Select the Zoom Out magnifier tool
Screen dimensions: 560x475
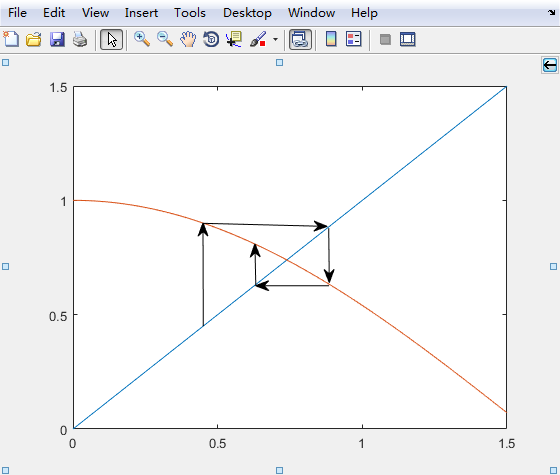point(165,39)
